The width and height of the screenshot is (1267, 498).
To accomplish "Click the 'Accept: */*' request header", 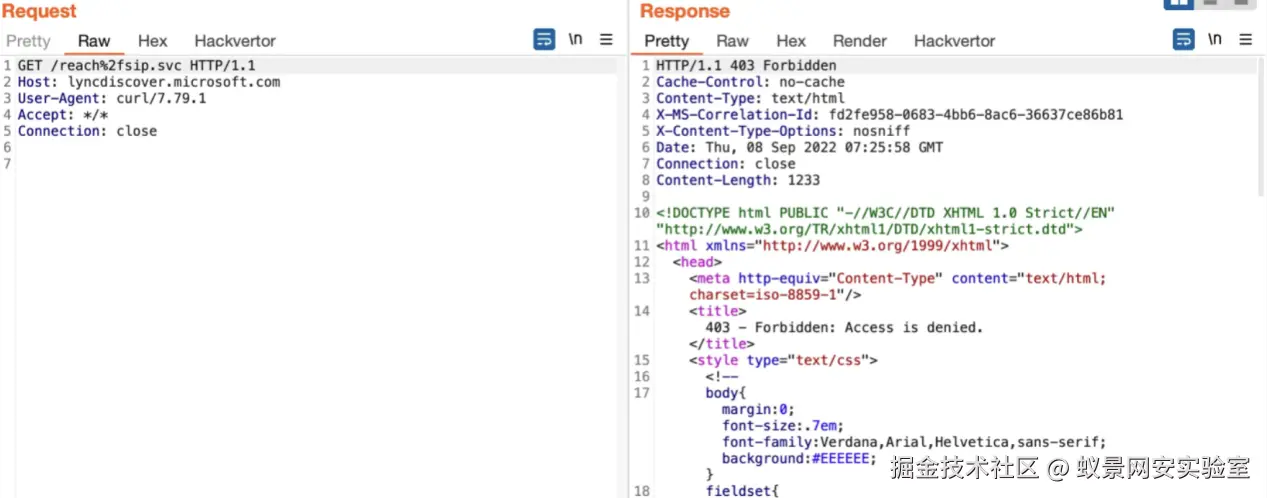I will (62, 114).
